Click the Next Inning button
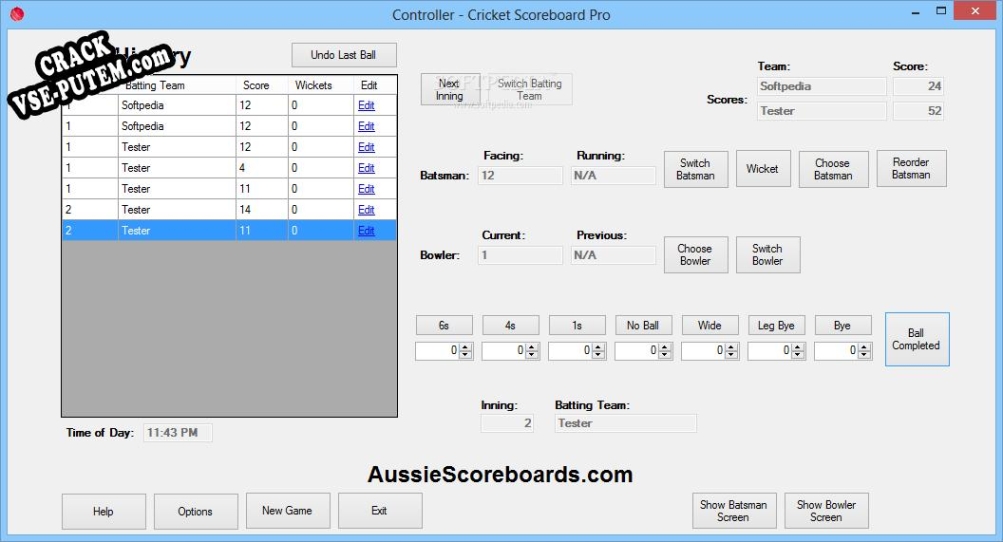This screenshot has width=1003, height=542. [x=450, y=89]
